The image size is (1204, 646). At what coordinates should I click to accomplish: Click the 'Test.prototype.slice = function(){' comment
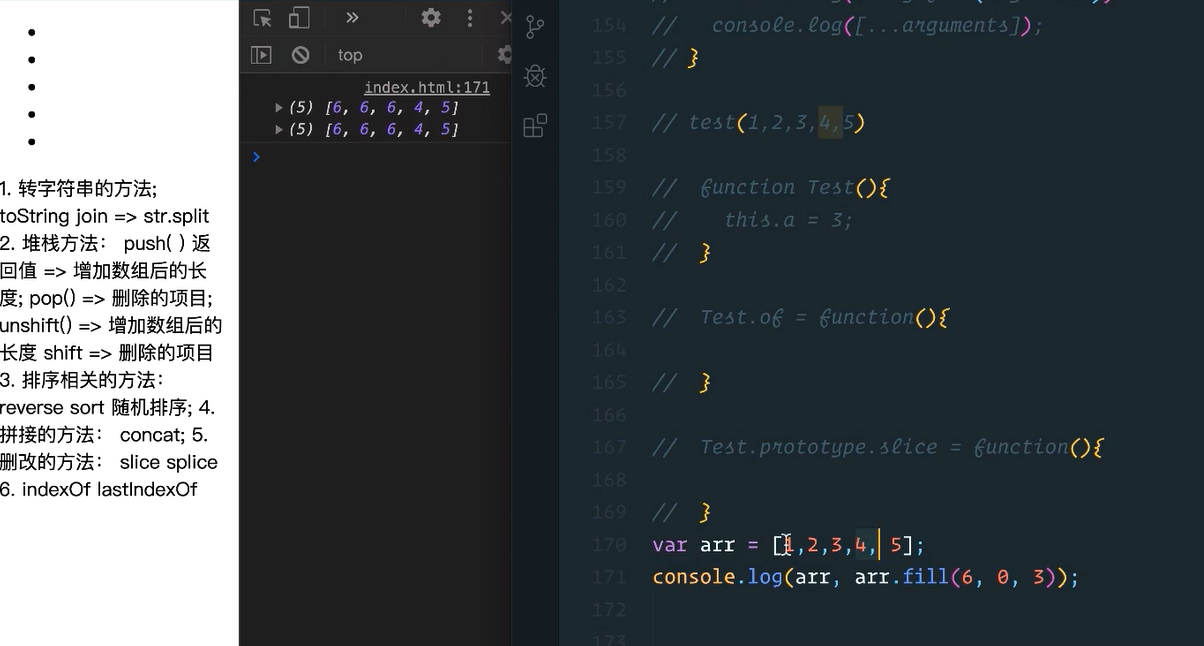pyautogui.click(x=901, y=447)
